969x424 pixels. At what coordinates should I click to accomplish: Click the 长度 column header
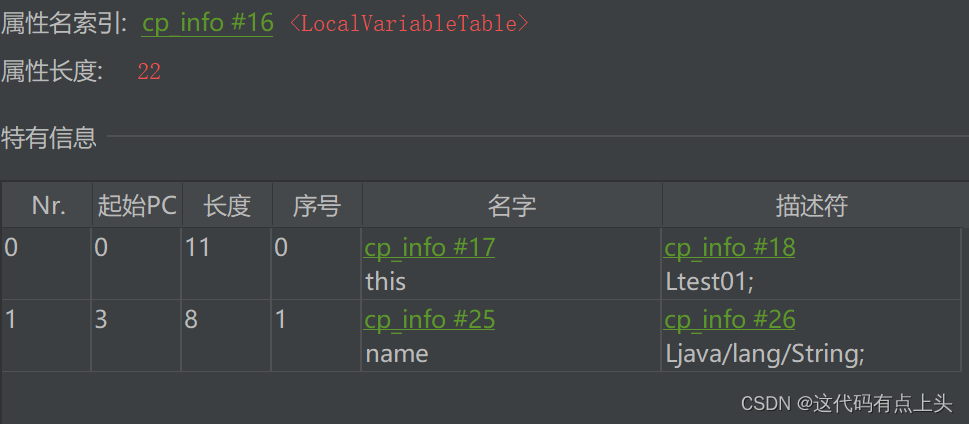tap(226, 206)
